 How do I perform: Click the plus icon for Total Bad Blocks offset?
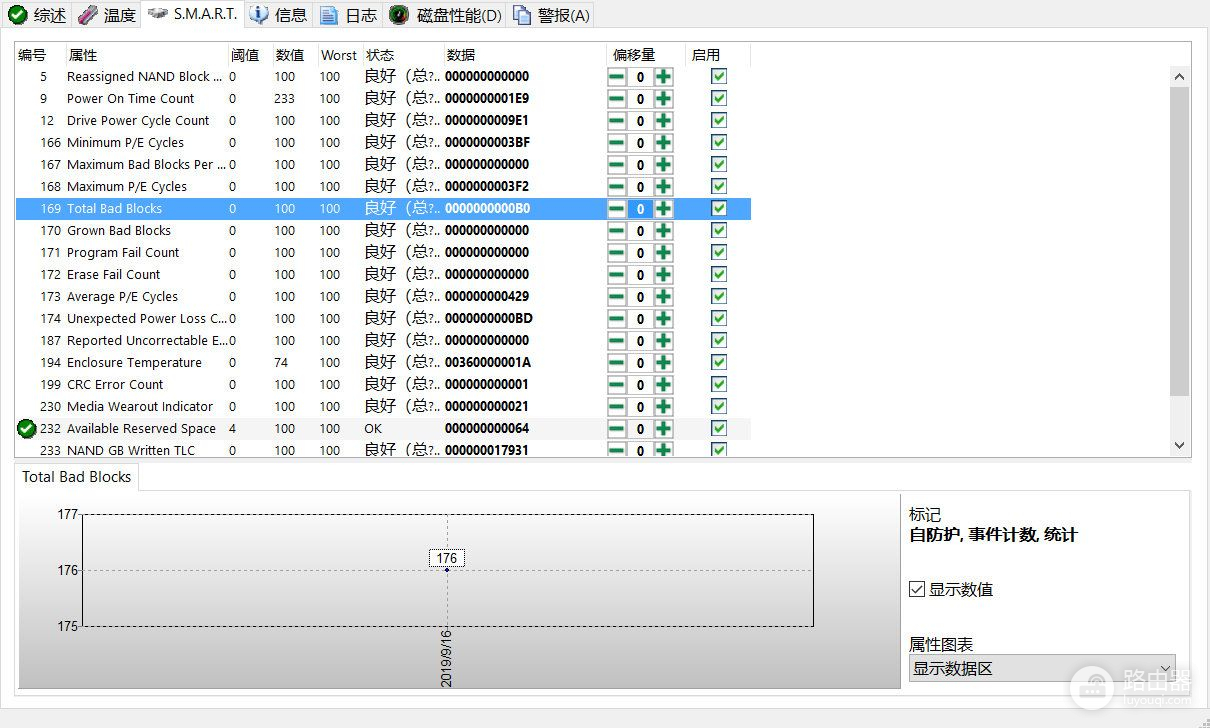coord(663,209)
